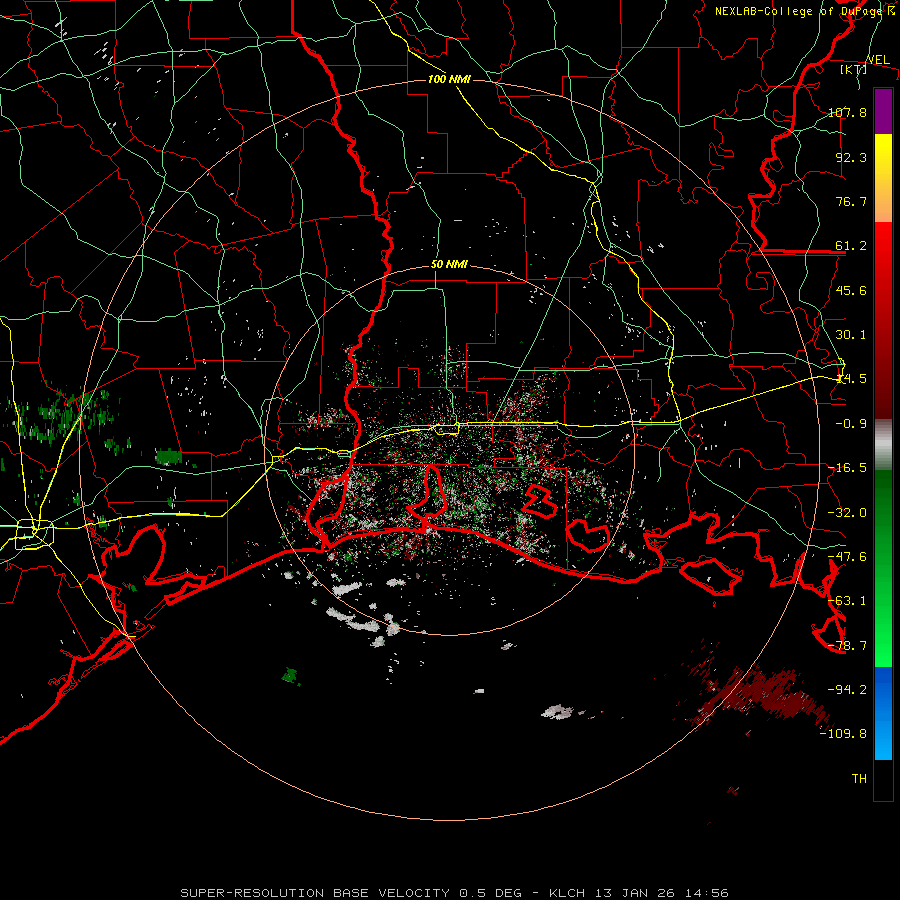Click the NEXLAB-College of DuPage label
Viewport: 900px width, 900px height.
(x=804, y=11)
